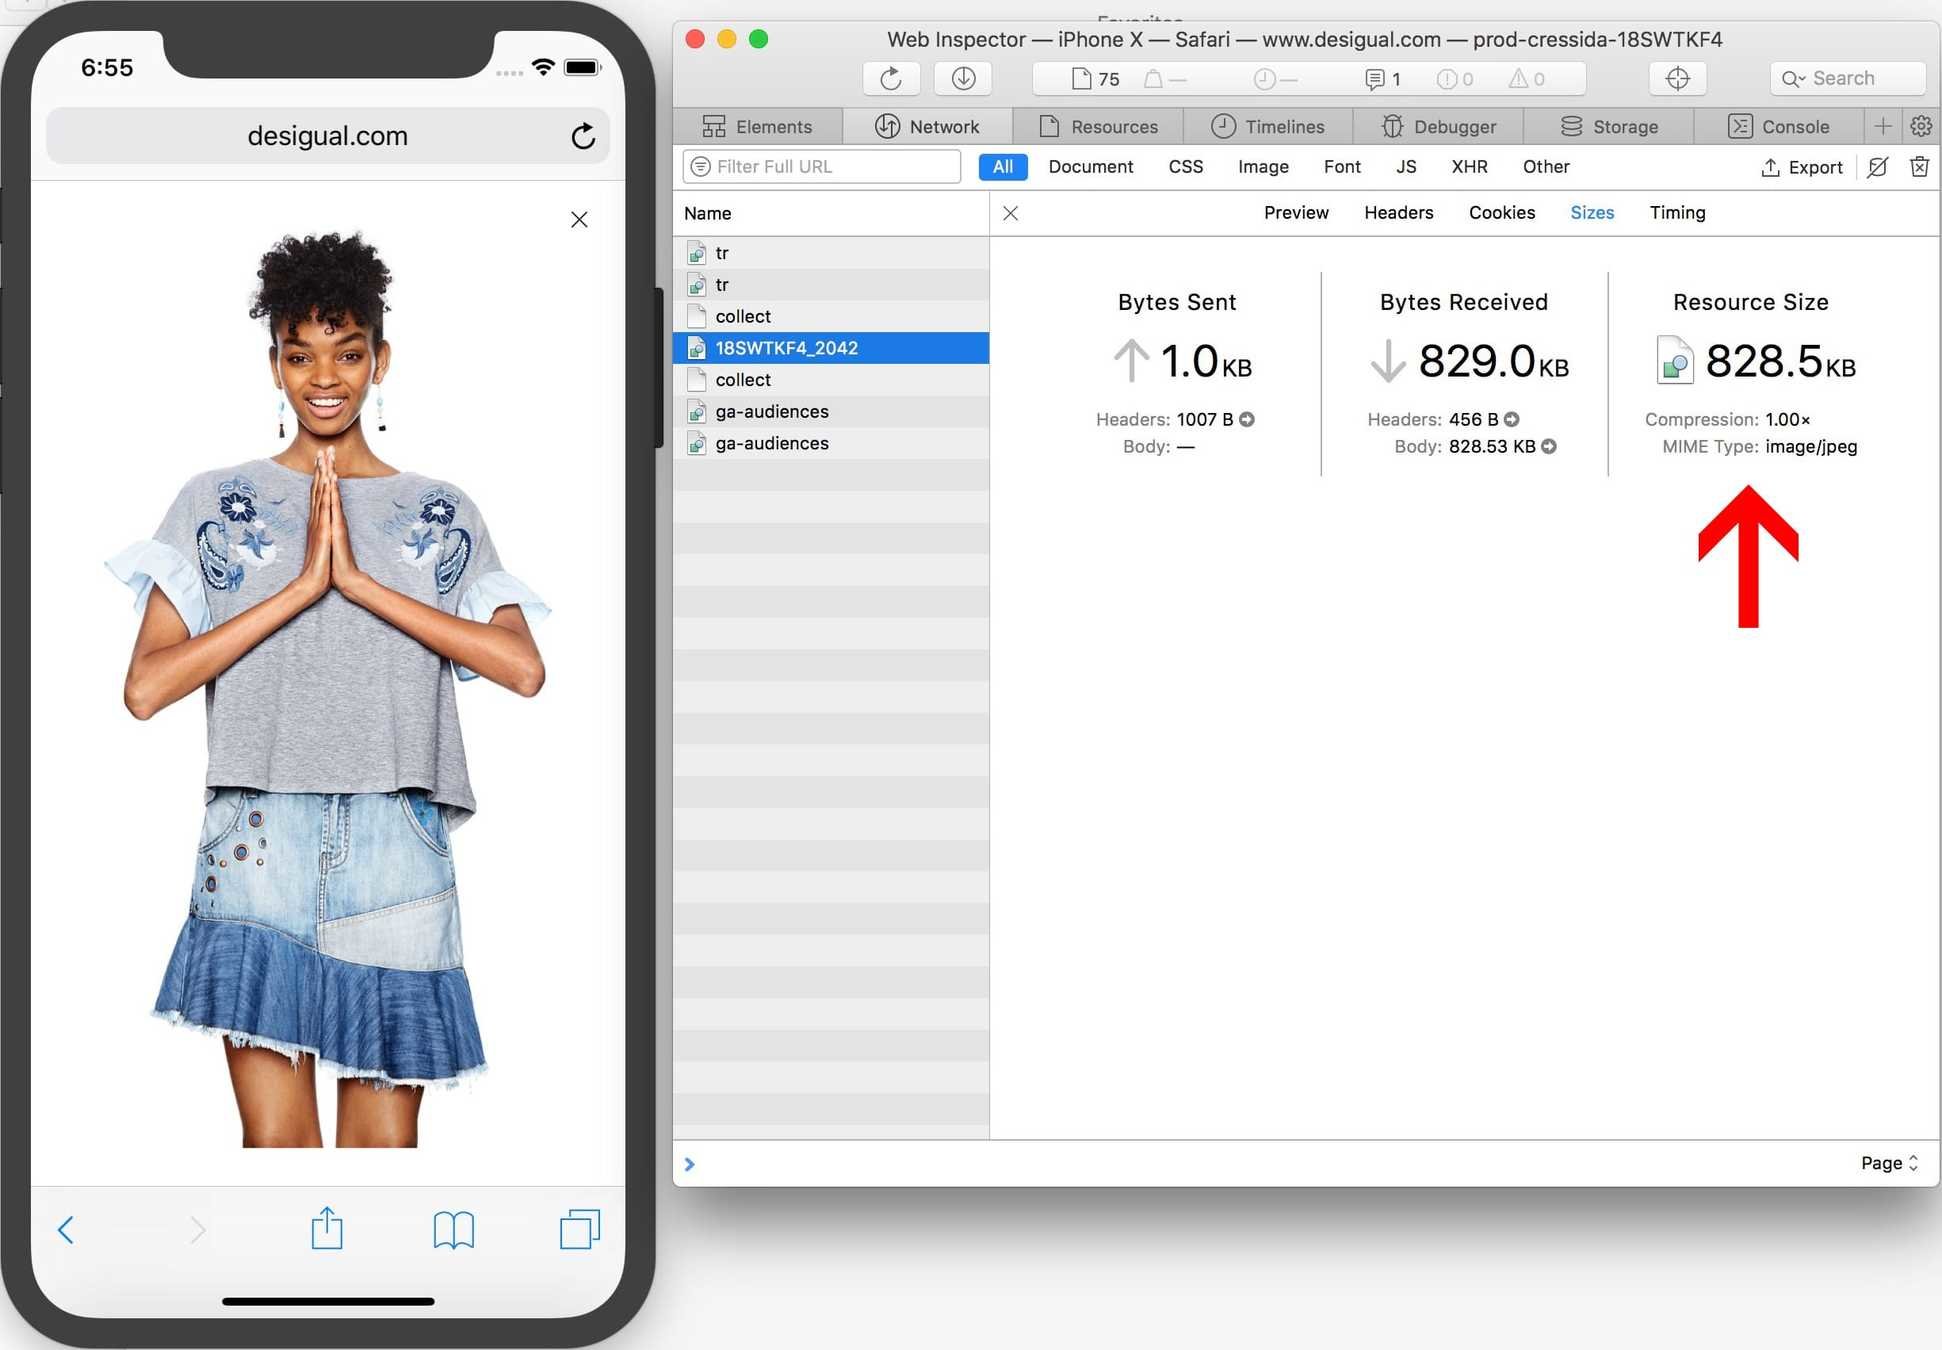This screenshot has height=1350, width=1942.
Task: Add new inspector tab with plus icon
Action: 1883,126
